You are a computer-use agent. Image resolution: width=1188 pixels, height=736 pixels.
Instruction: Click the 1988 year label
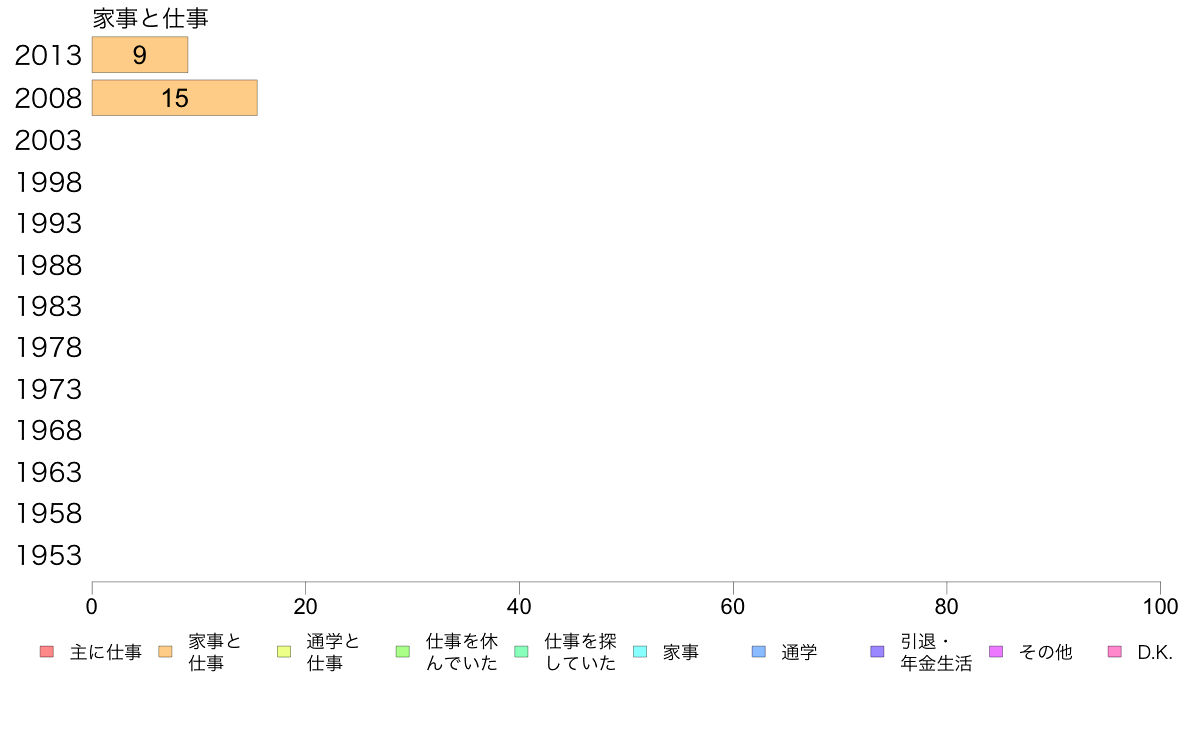48,266
